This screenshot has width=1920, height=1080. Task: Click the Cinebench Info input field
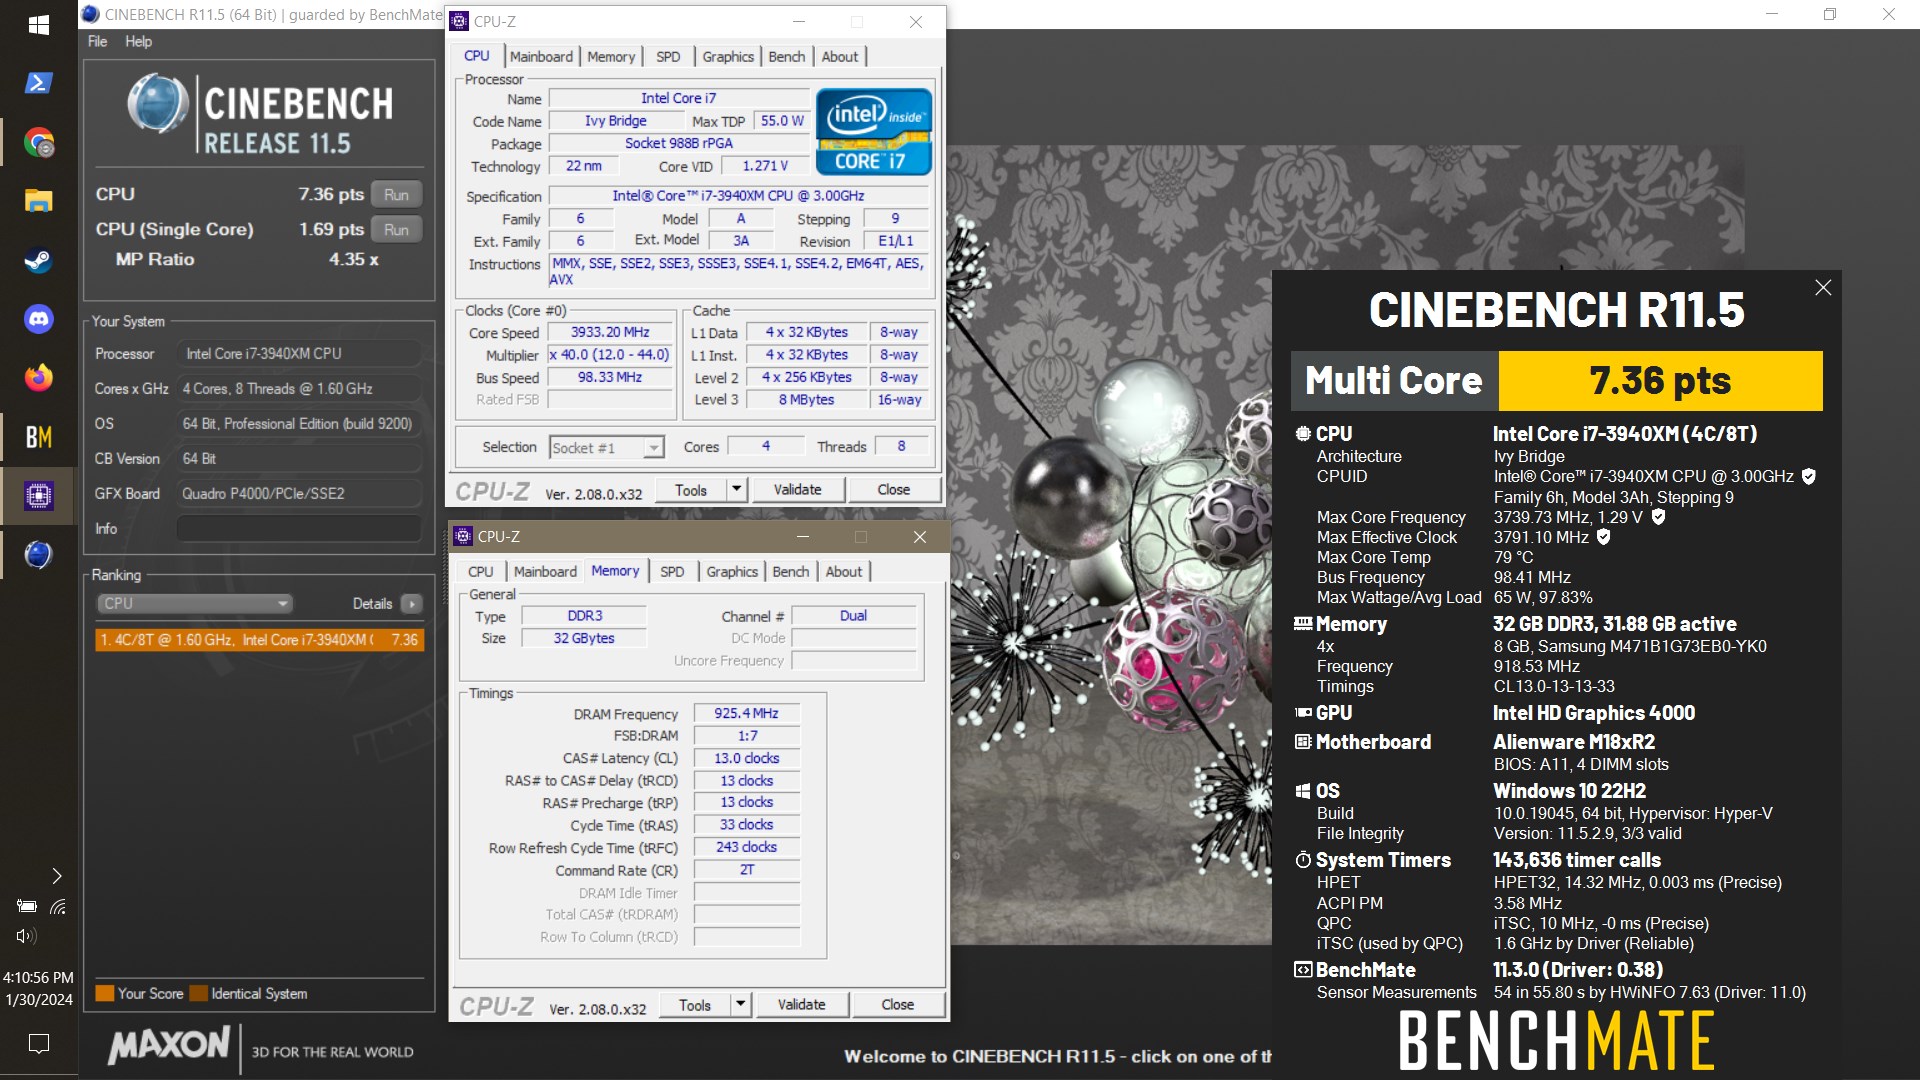pos(299,528)
